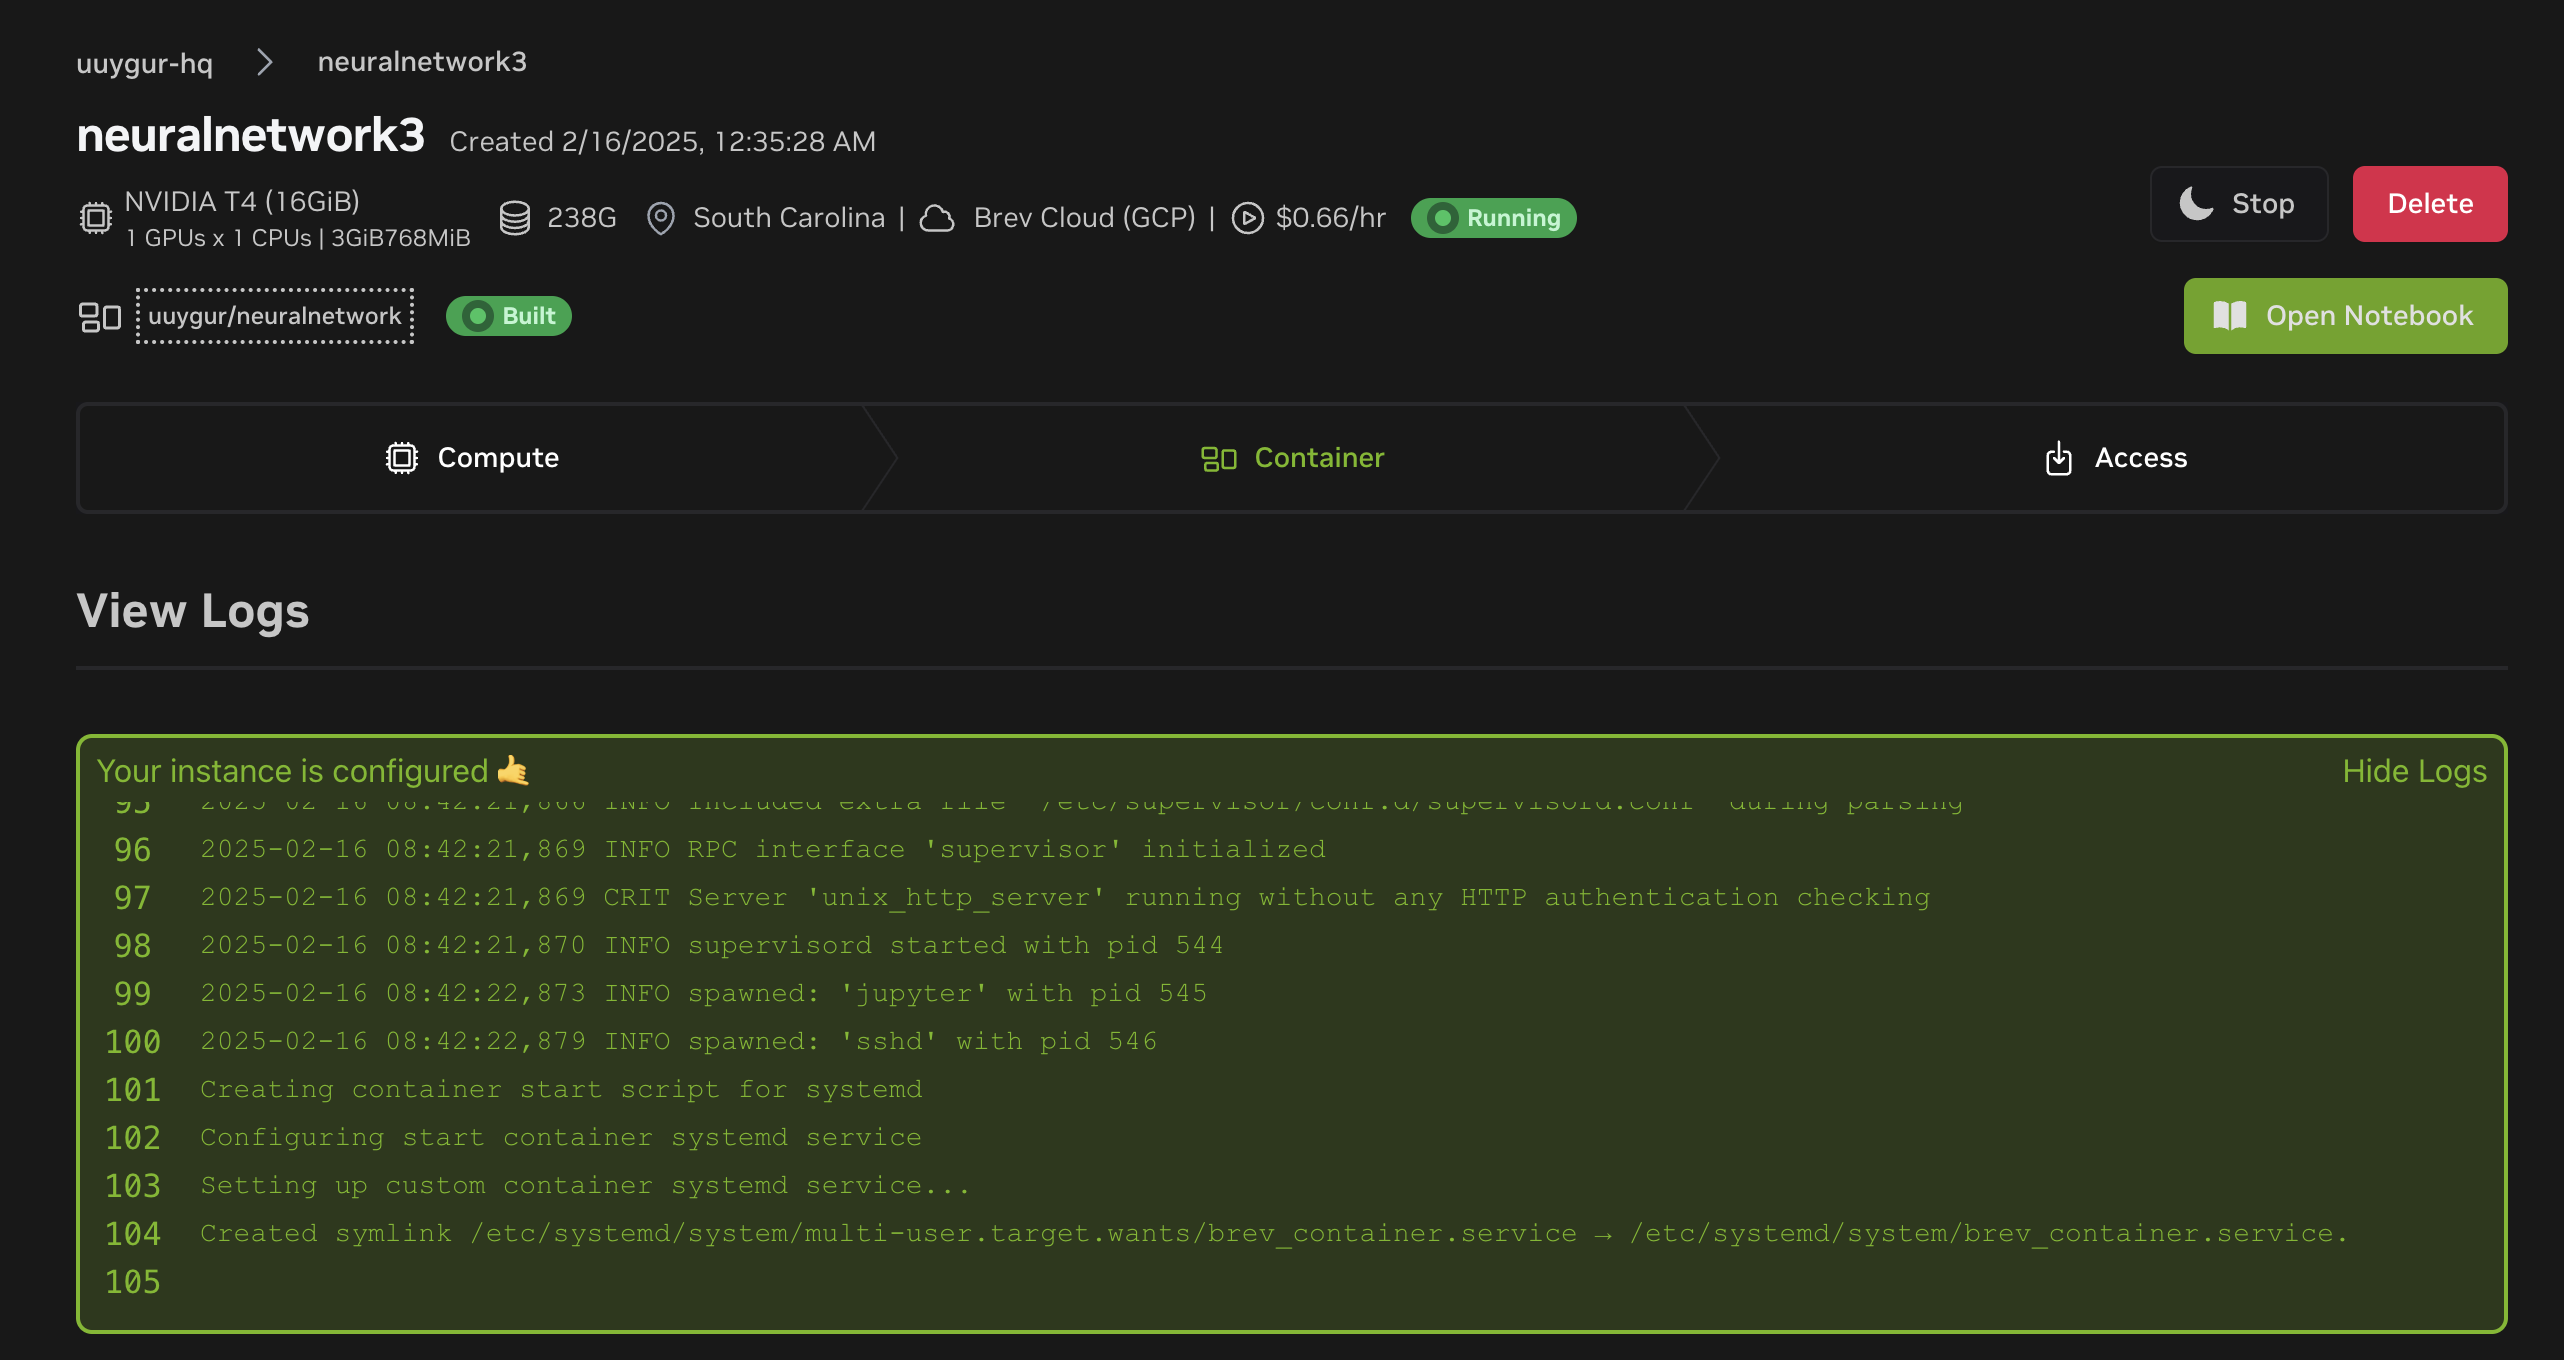Switch to the Container tab
The width and height of the screenshot is (2564, 1360).
(1292, 458)
